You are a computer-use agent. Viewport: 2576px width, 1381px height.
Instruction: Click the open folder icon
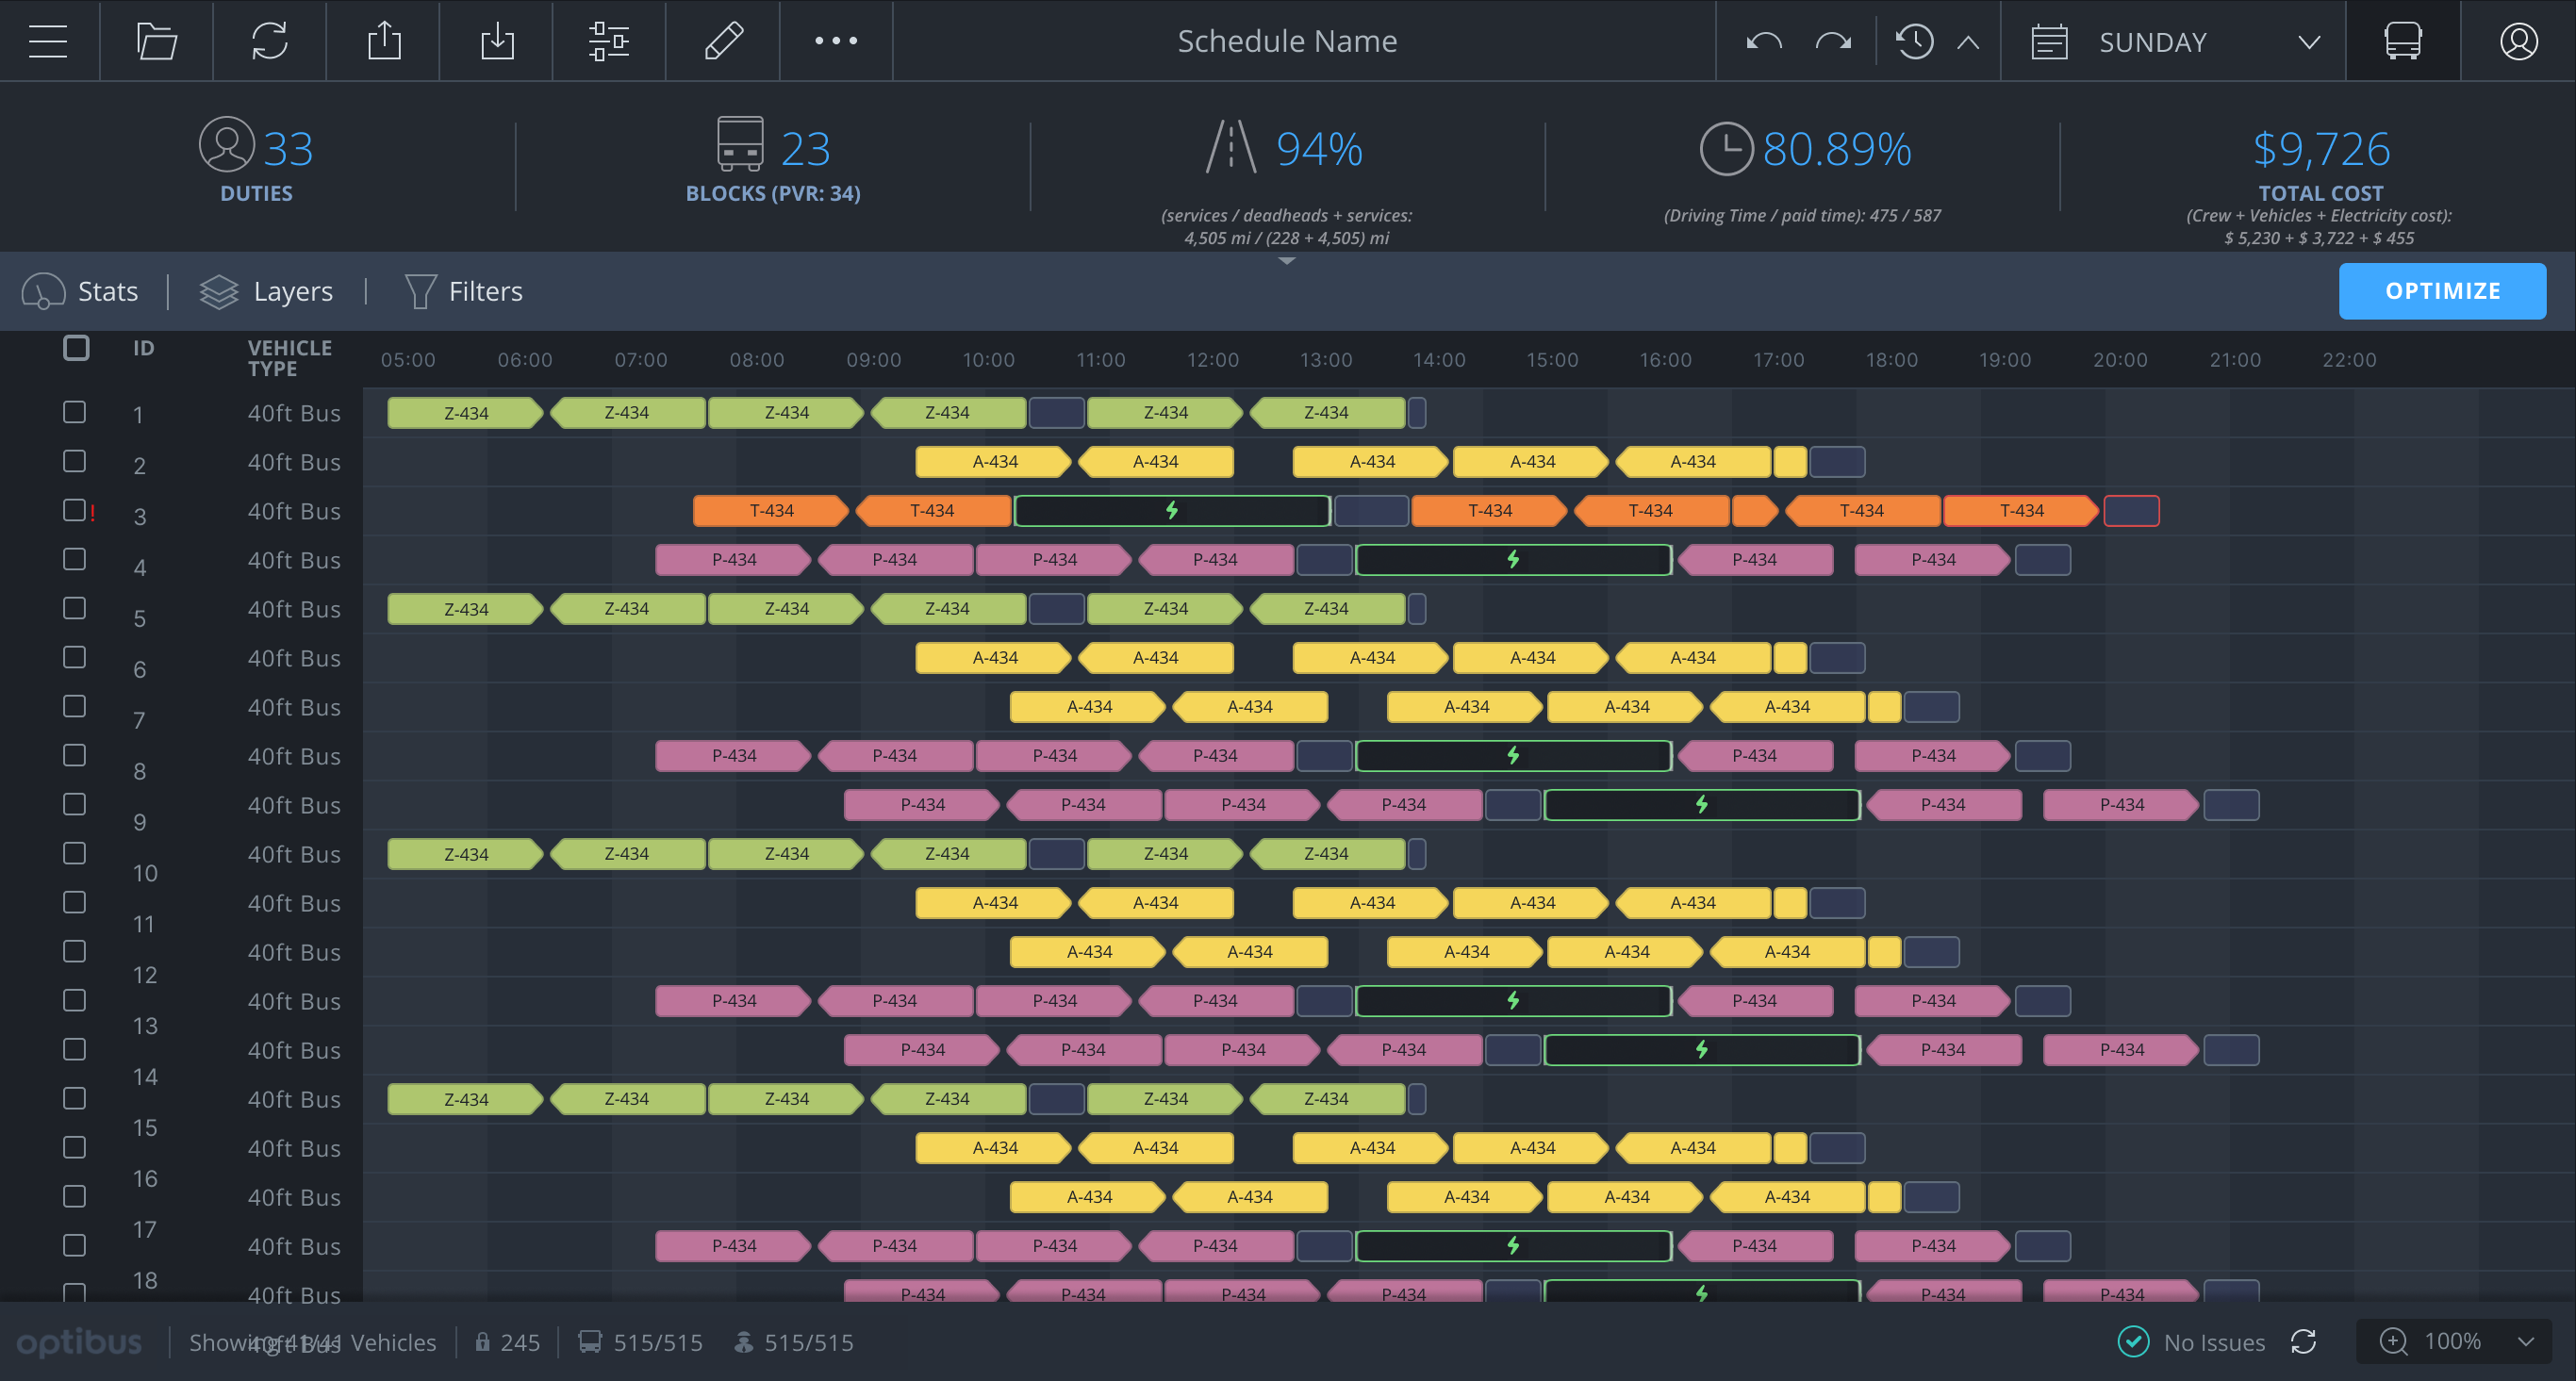156,41
